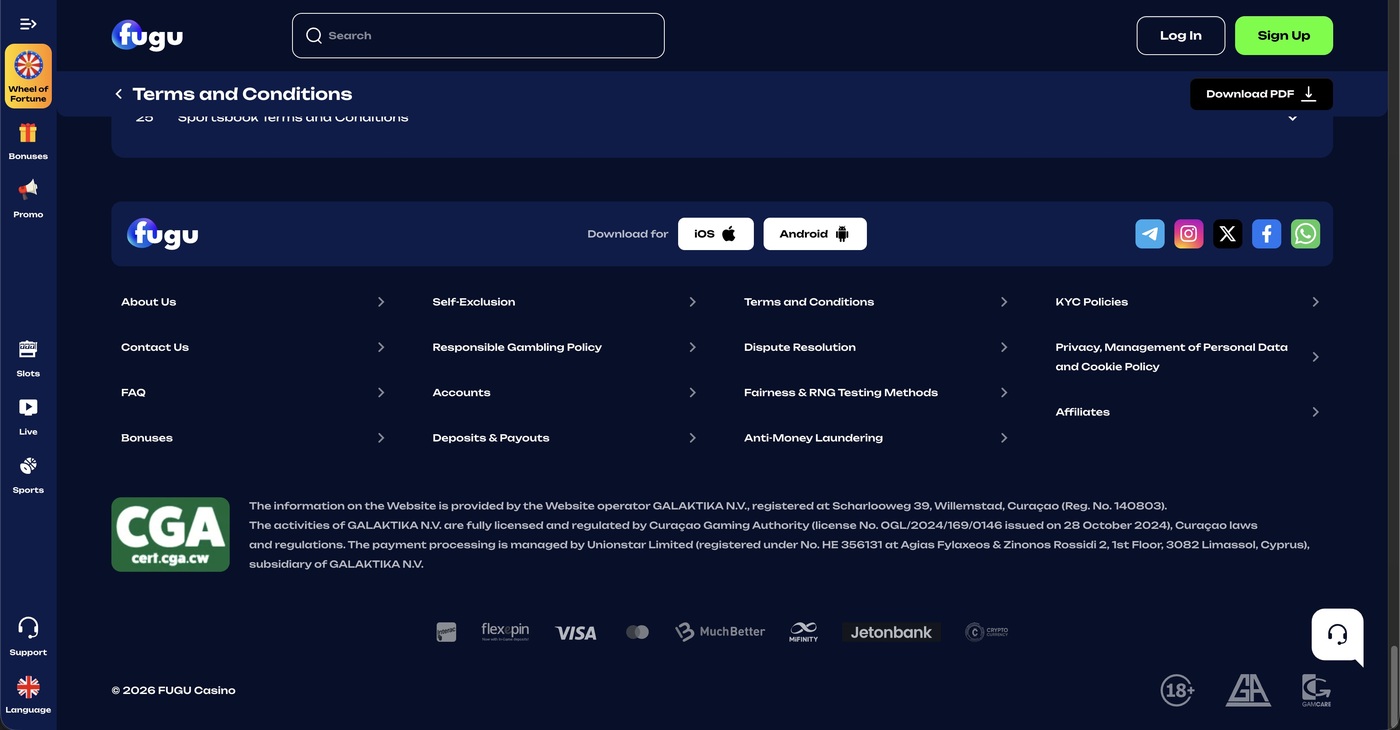Click the GamCare logo
Screen dimensions: 1400x730
[1316, 690]
